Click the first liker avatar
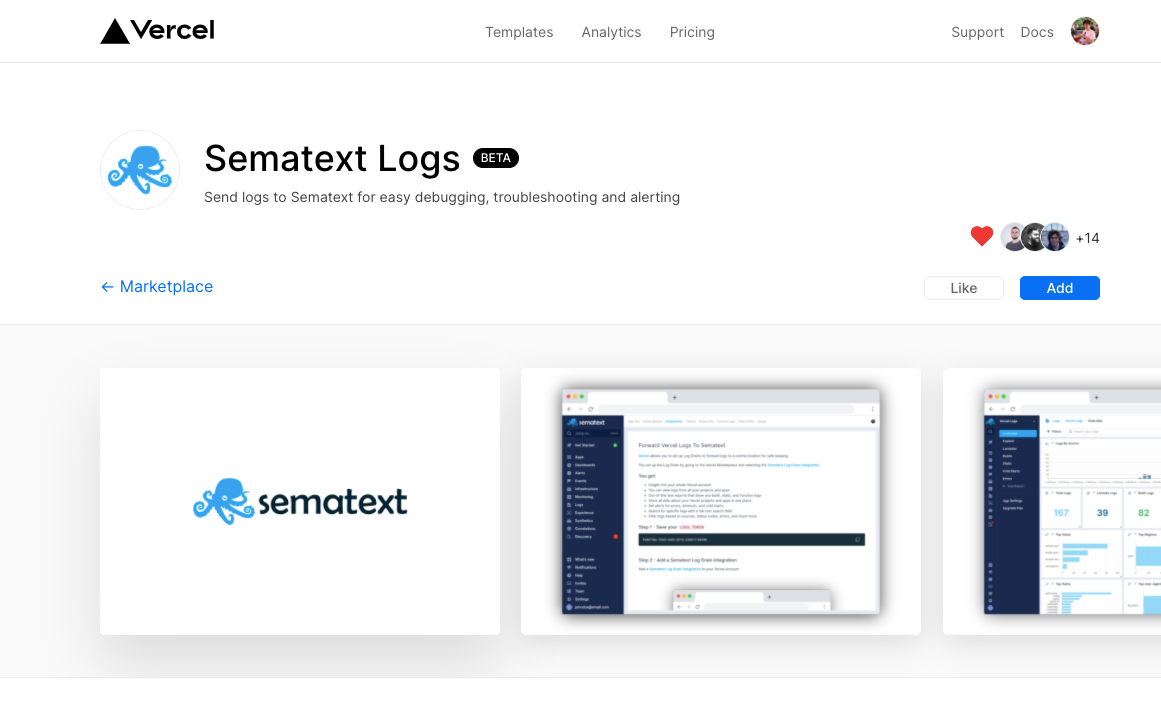Screen dimensions: 1161x703 pos(1013,237)
